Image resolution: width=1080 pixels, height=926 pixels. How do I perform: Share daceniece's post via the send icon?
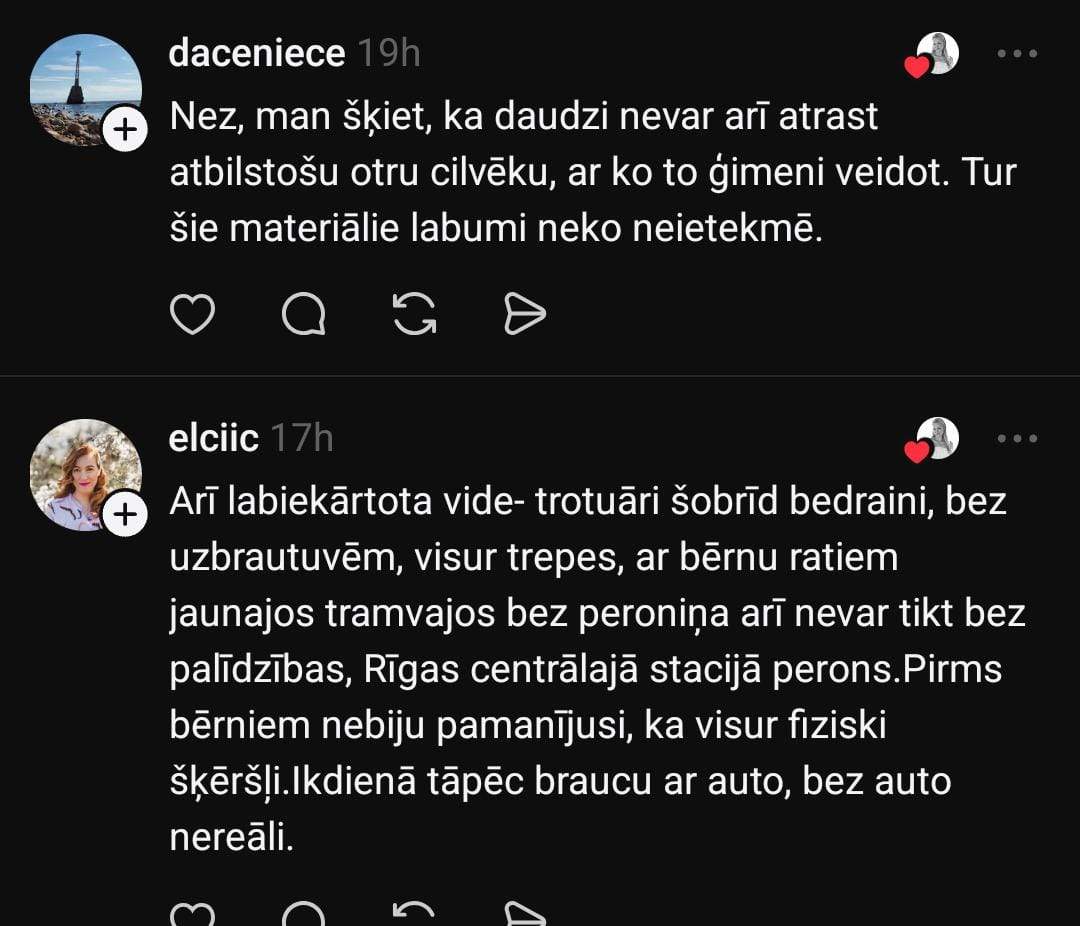[x=524, y=315]
